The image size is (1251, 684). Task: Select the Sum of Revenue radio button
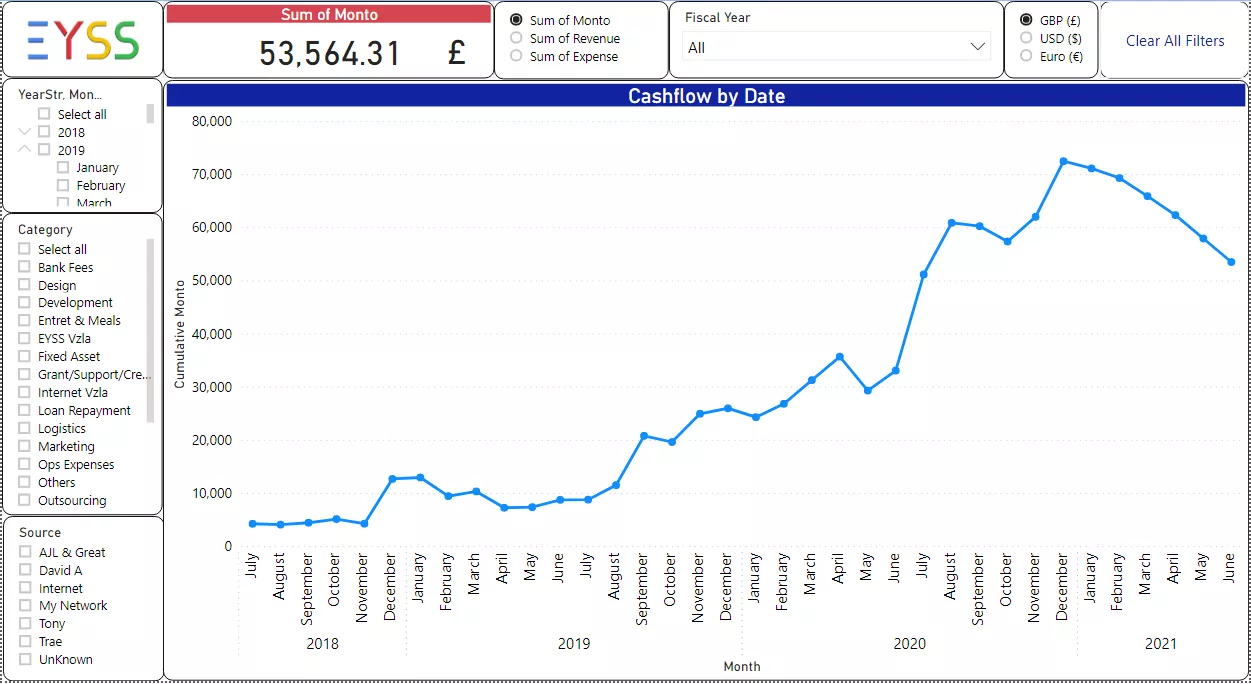tap(517, 38)
